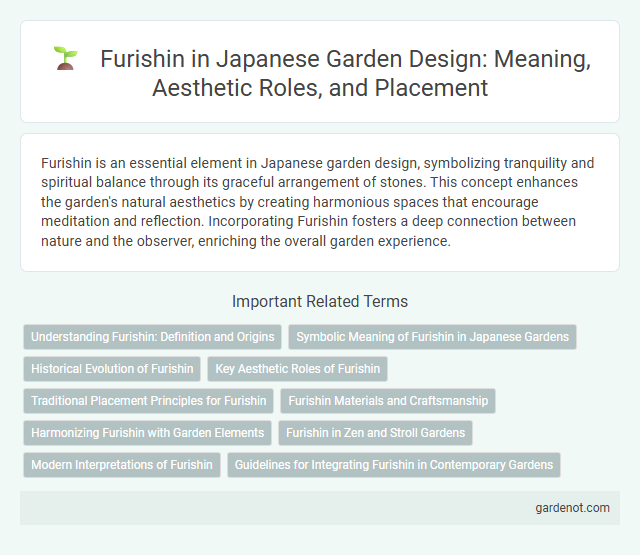Viewport: 640px width, 555px height.
Task: Open 'Understanding Furishin: Definition and Origins' tag
Action: [153, 337]
